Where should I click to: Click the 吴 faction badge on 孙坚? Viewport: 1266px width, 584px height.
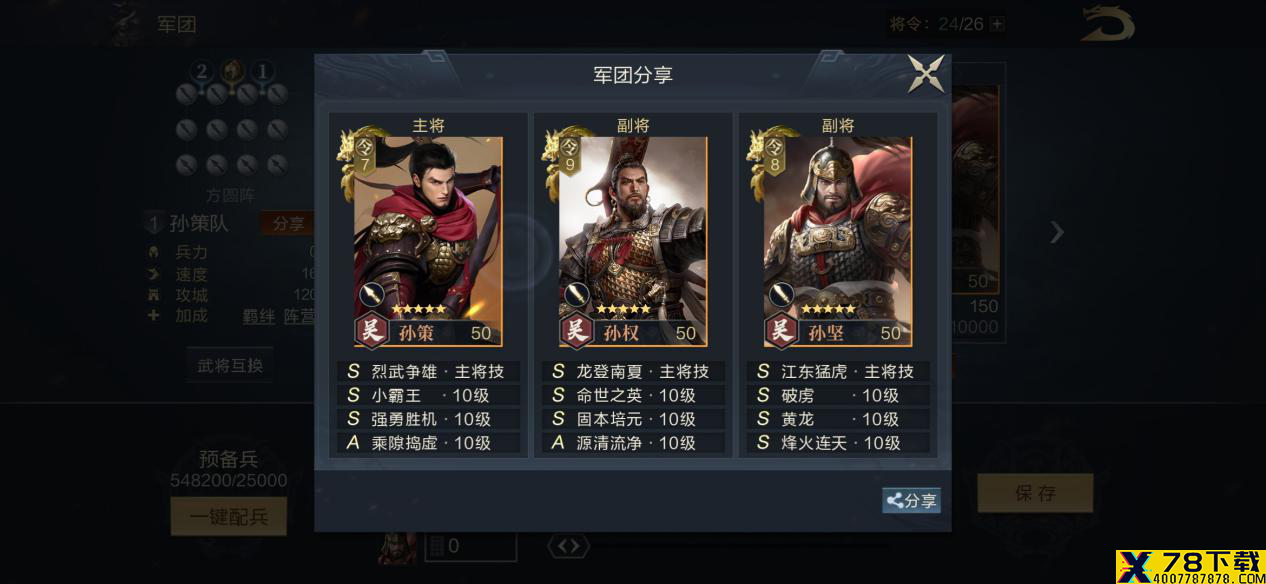[x=782, y=330]
